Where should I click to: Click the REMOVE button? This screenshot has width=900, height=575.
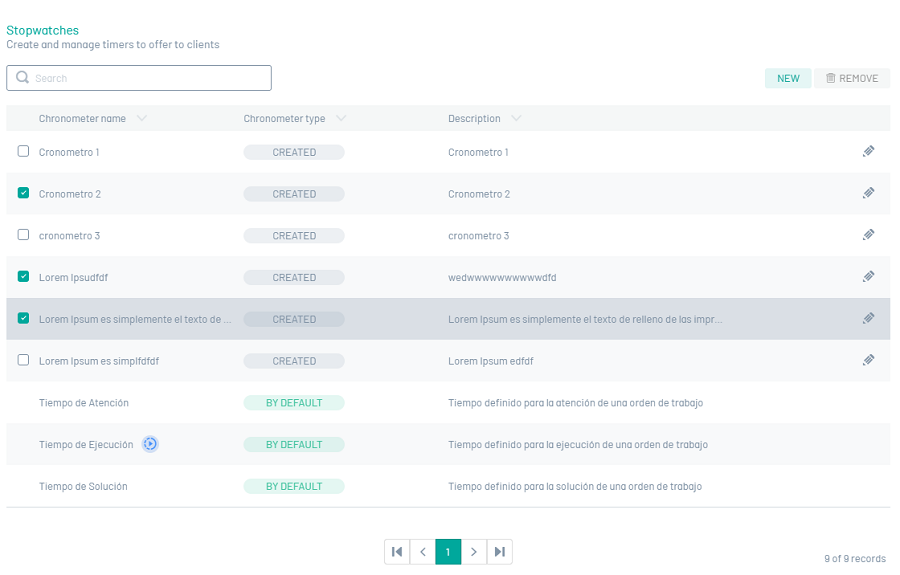[x=852, y=79]
